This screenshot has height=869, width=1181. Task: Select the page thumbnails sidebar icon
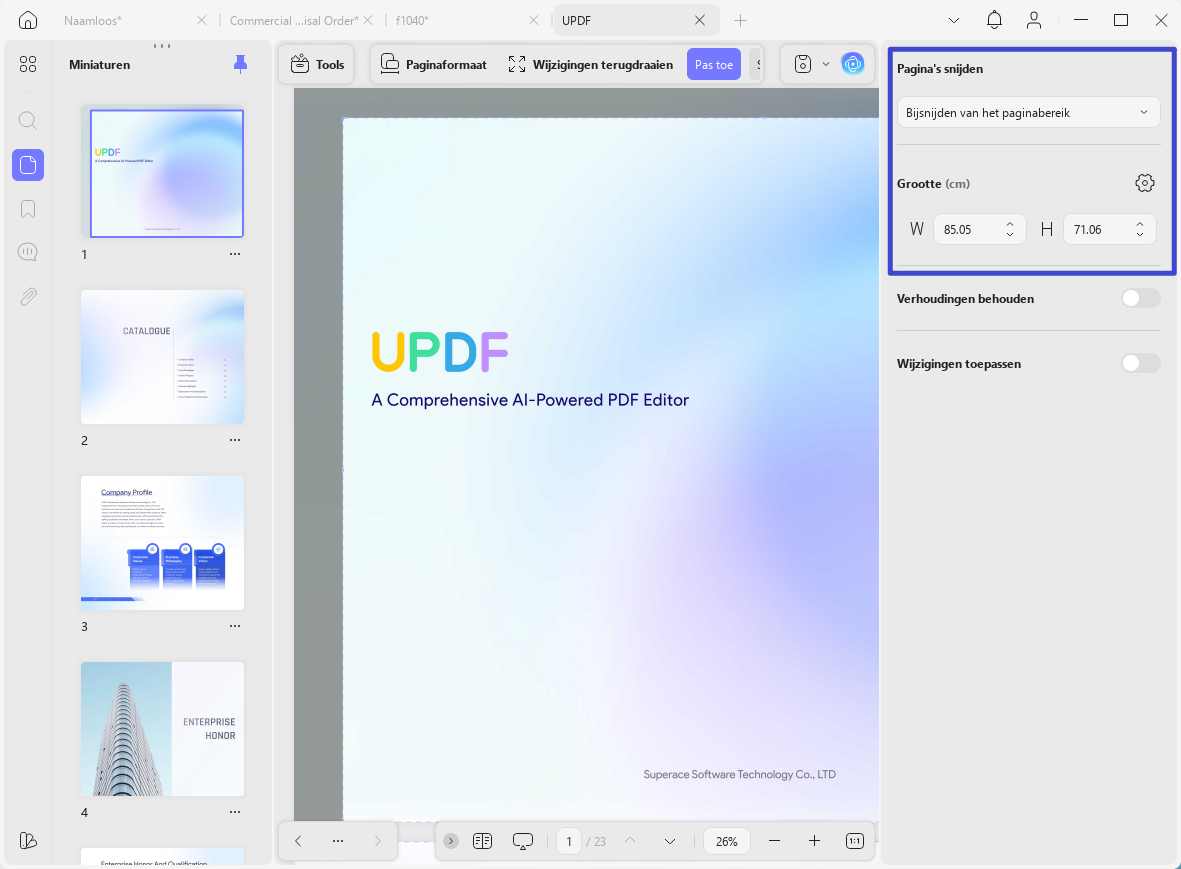(28, 165)
